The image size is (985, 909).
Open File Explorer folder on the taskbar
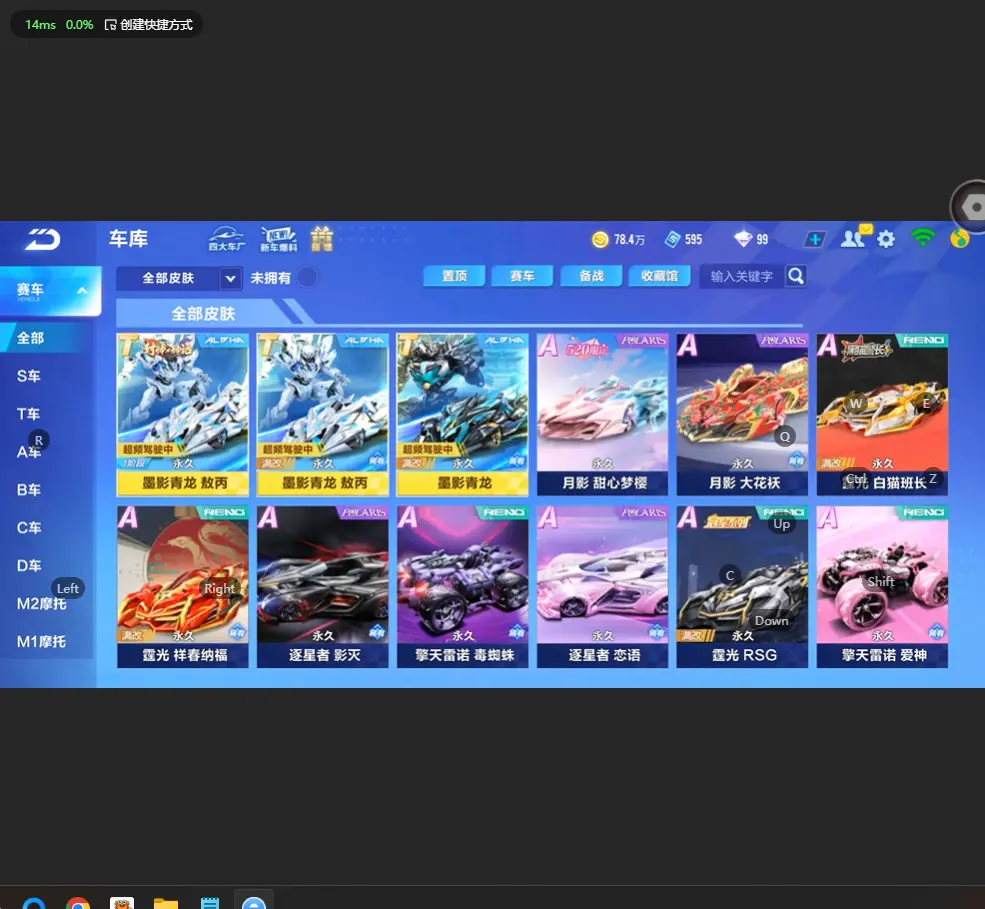[x=166, y=903]
